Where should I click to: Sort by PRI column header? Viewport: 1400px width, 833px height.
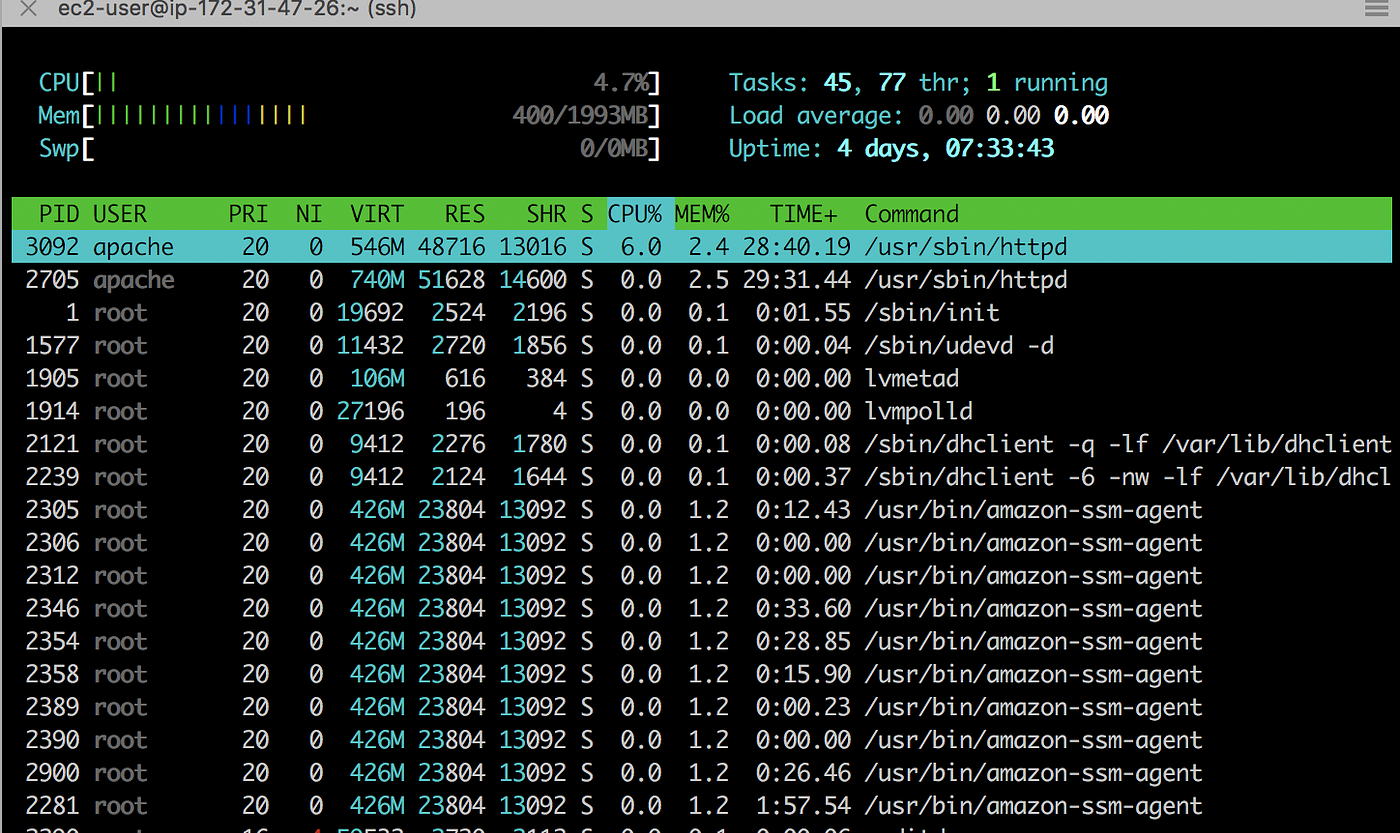[x=248, y=214]
